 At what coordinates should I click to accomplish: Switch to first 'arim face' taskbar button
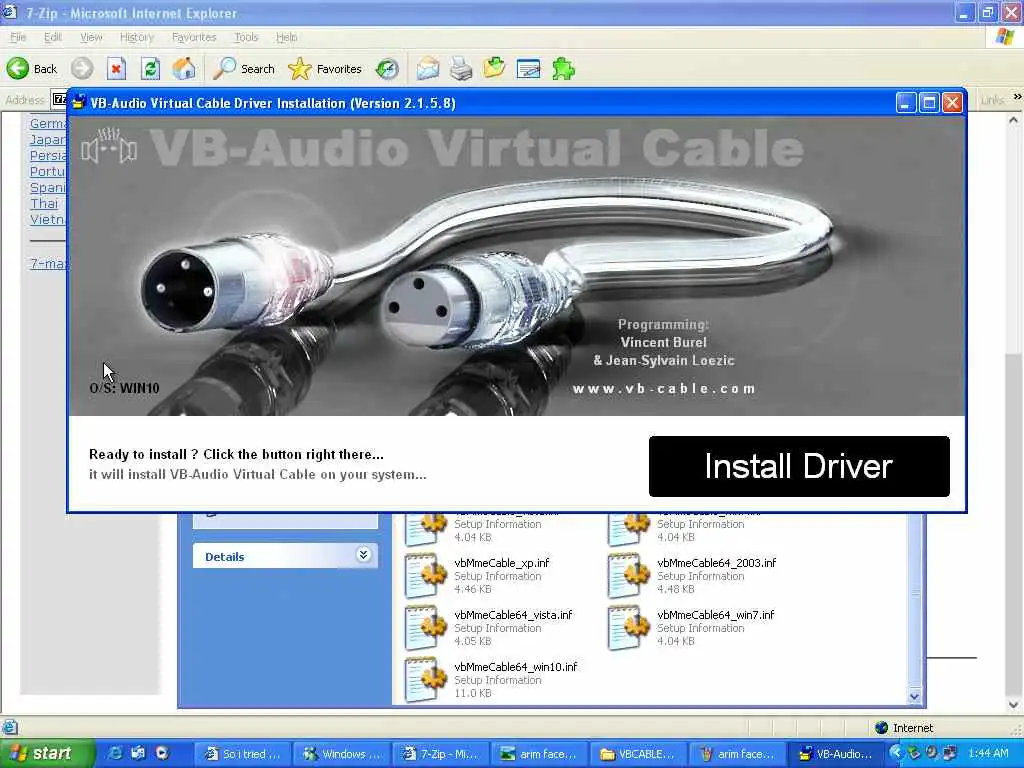point(539,754)
